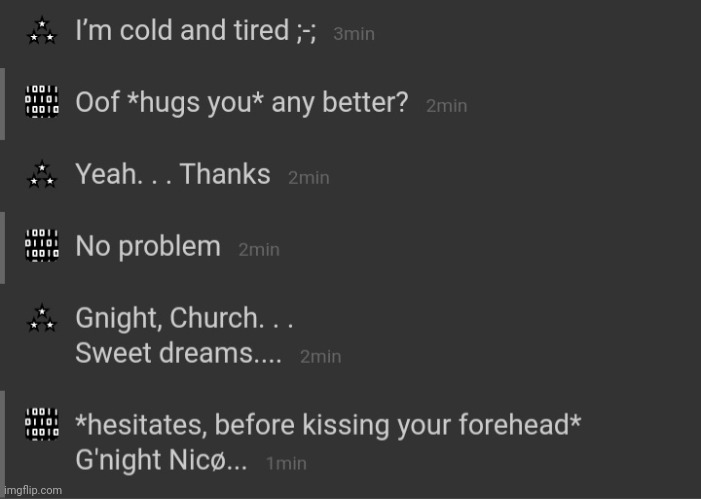Tap the star avatar beside "Yeah. . . Thanks"
This screenshot has height=499, width=701.
[42, 174]
